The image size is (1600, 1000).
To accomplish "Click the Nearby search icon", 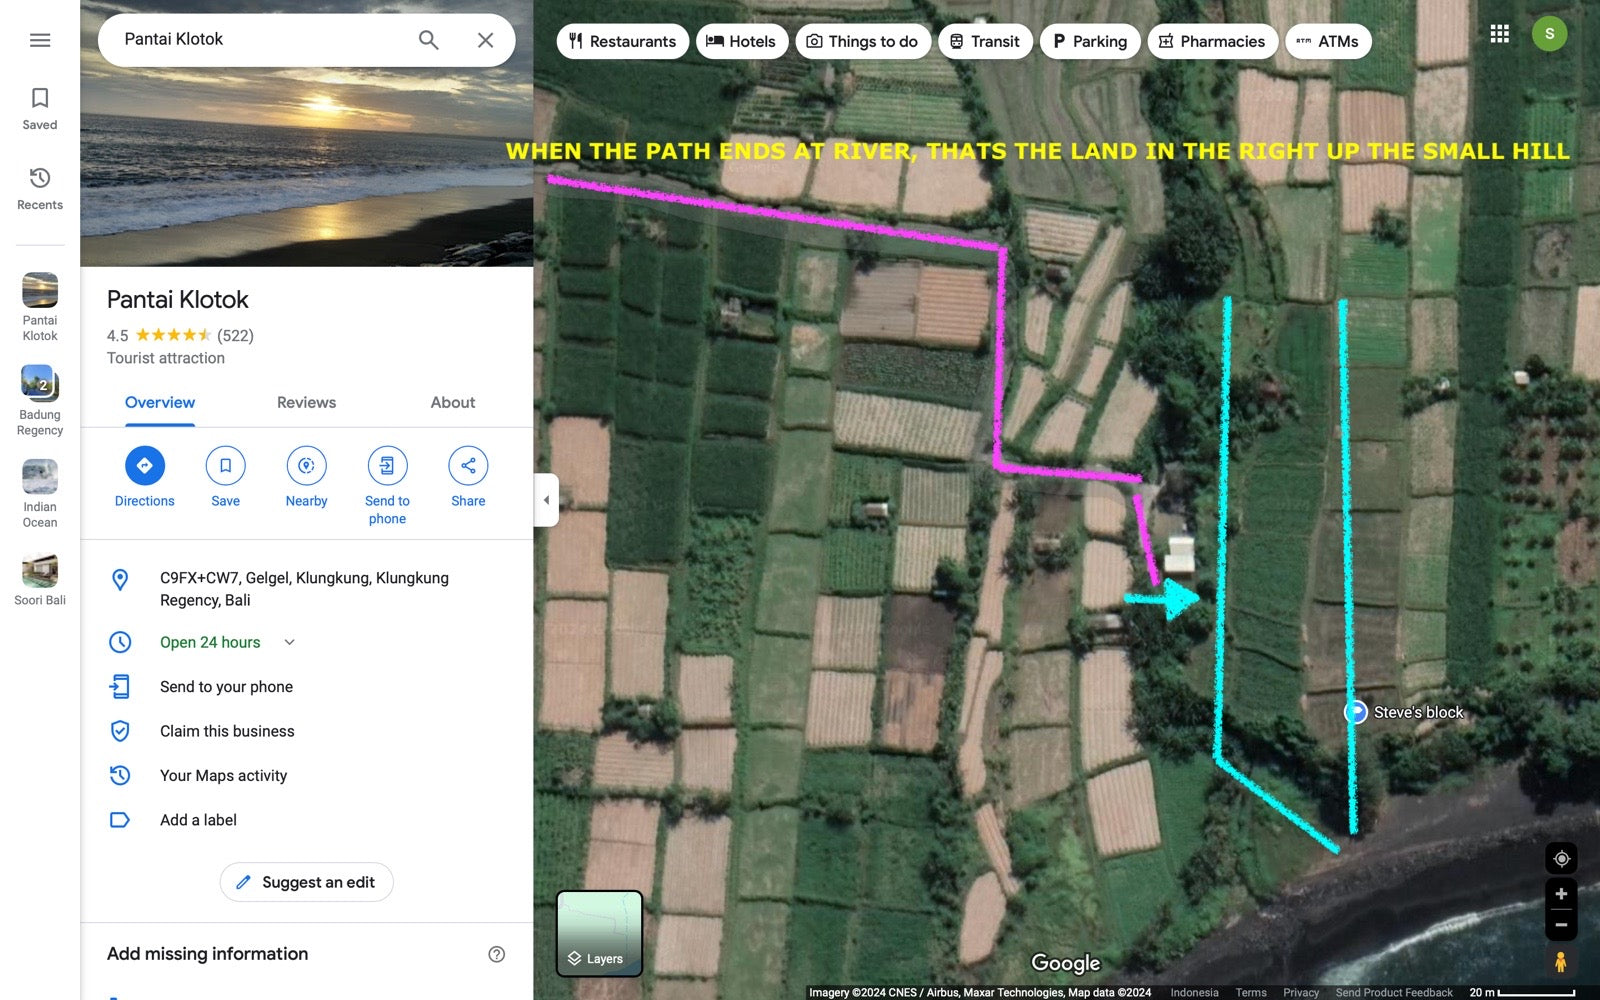I will [306, 466].
